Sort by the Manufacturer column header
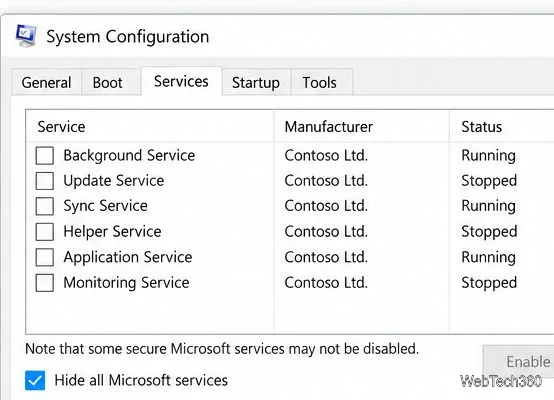The width and height of the screenshot is (554, 400). click(x=362, y=127)
